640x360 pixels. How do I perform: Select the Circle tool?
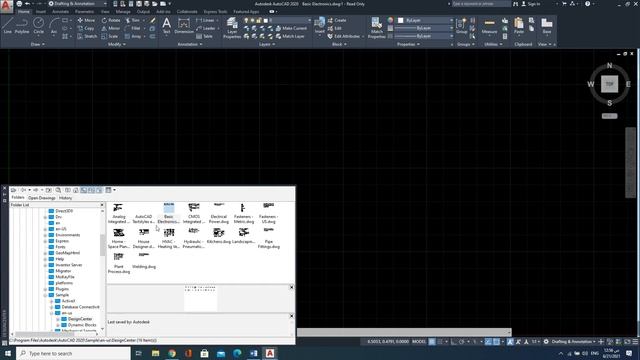pos(38,26)
